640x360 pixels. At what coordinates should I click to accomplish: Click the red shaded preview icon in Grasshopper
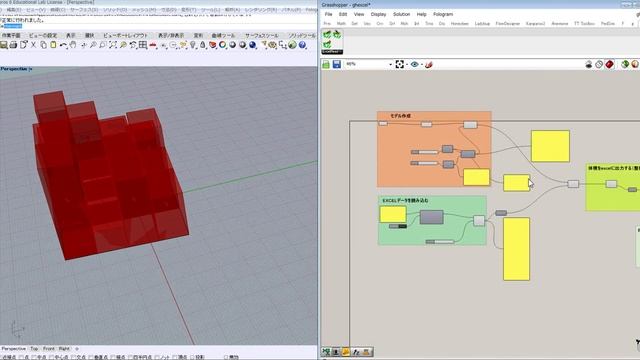(609, 64)
